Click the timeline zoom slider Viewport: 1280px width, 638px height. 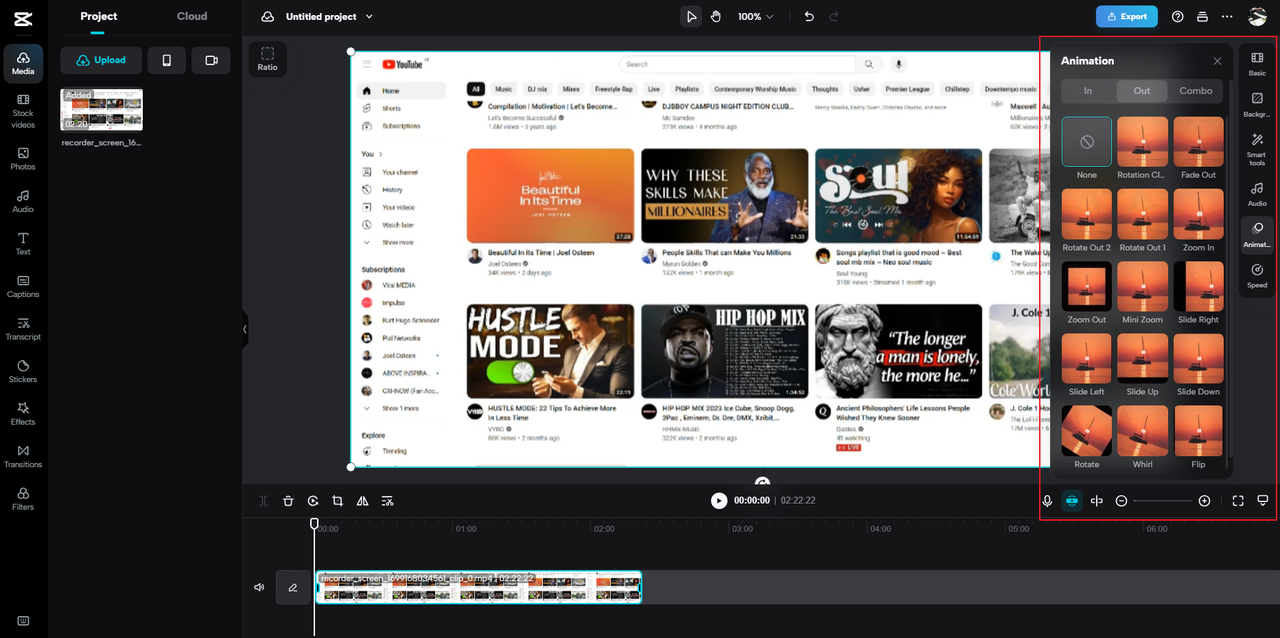(x=1162, y=501)
